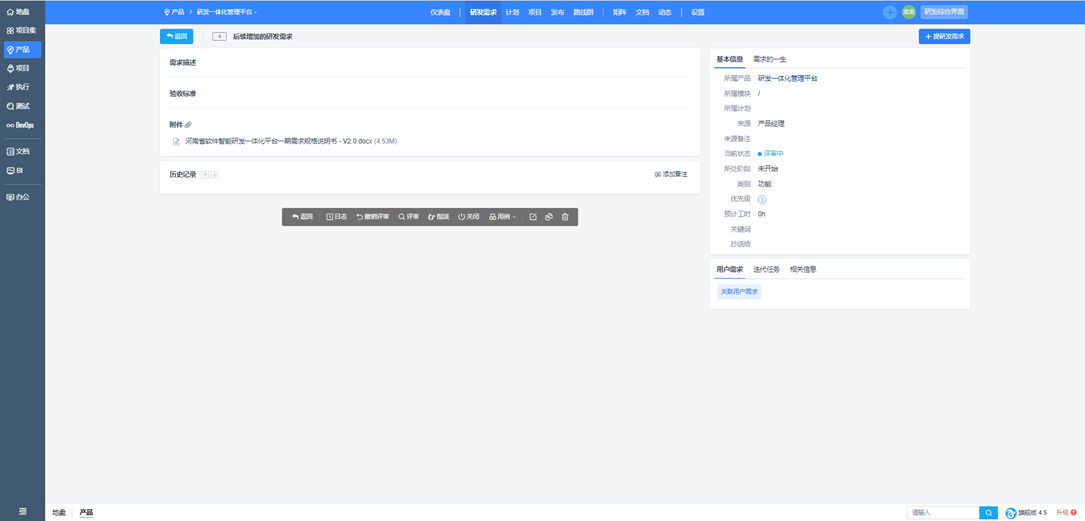Click the blue 返回 button at top left
This screenshot has width=1085, height=521.
[176, 36]
